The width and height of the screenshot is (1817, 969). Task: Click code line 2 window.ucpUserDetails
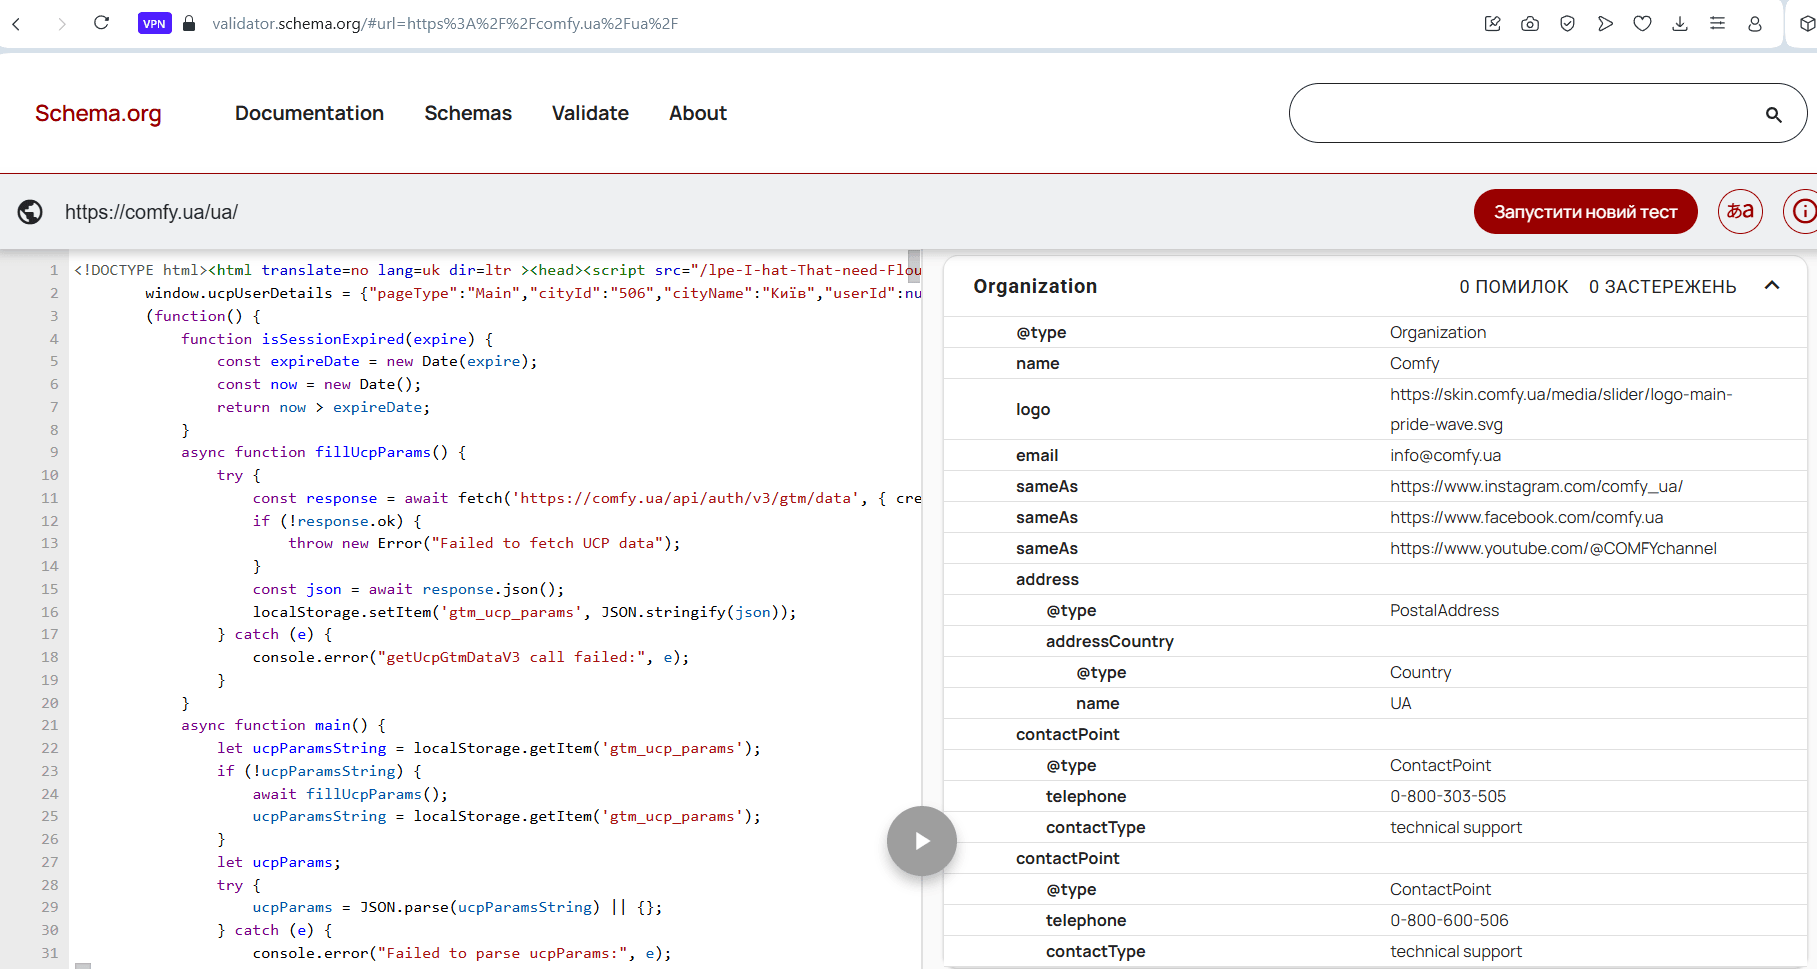tap(533, 293)
